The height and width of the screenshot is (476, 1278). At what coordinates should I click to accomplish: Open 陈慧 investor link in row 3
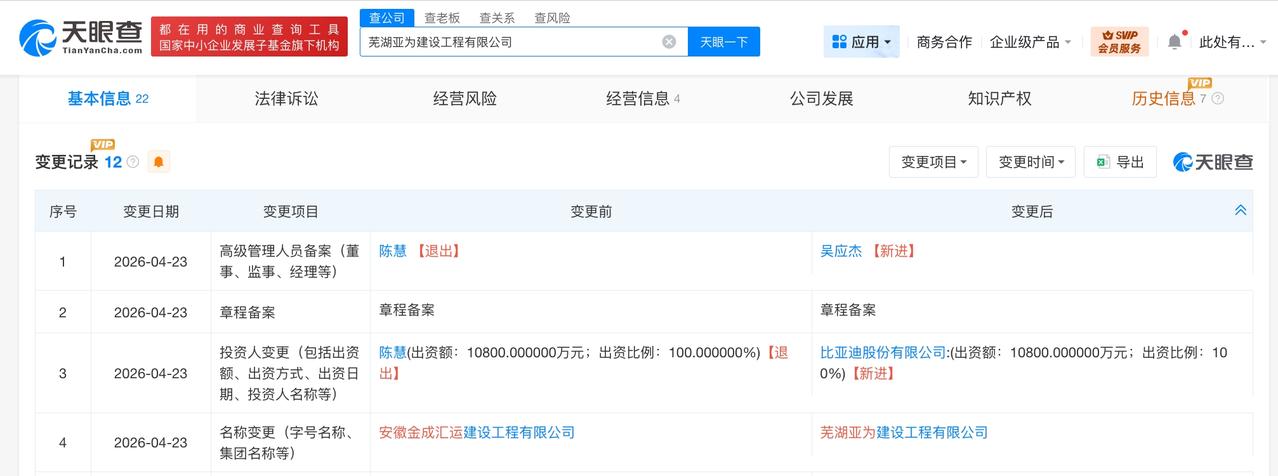[x=393, y=352]
